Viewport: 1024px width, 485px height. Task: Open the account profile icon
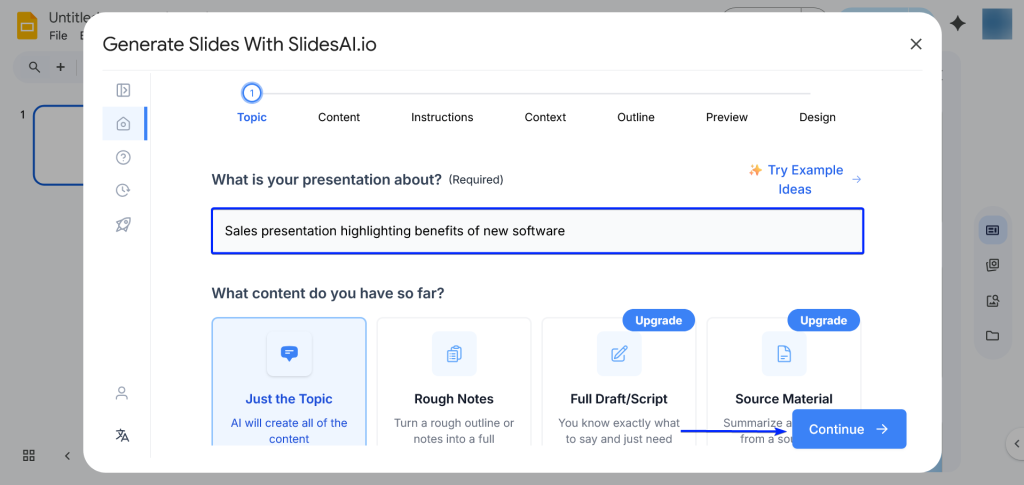(x=122, y=393)
